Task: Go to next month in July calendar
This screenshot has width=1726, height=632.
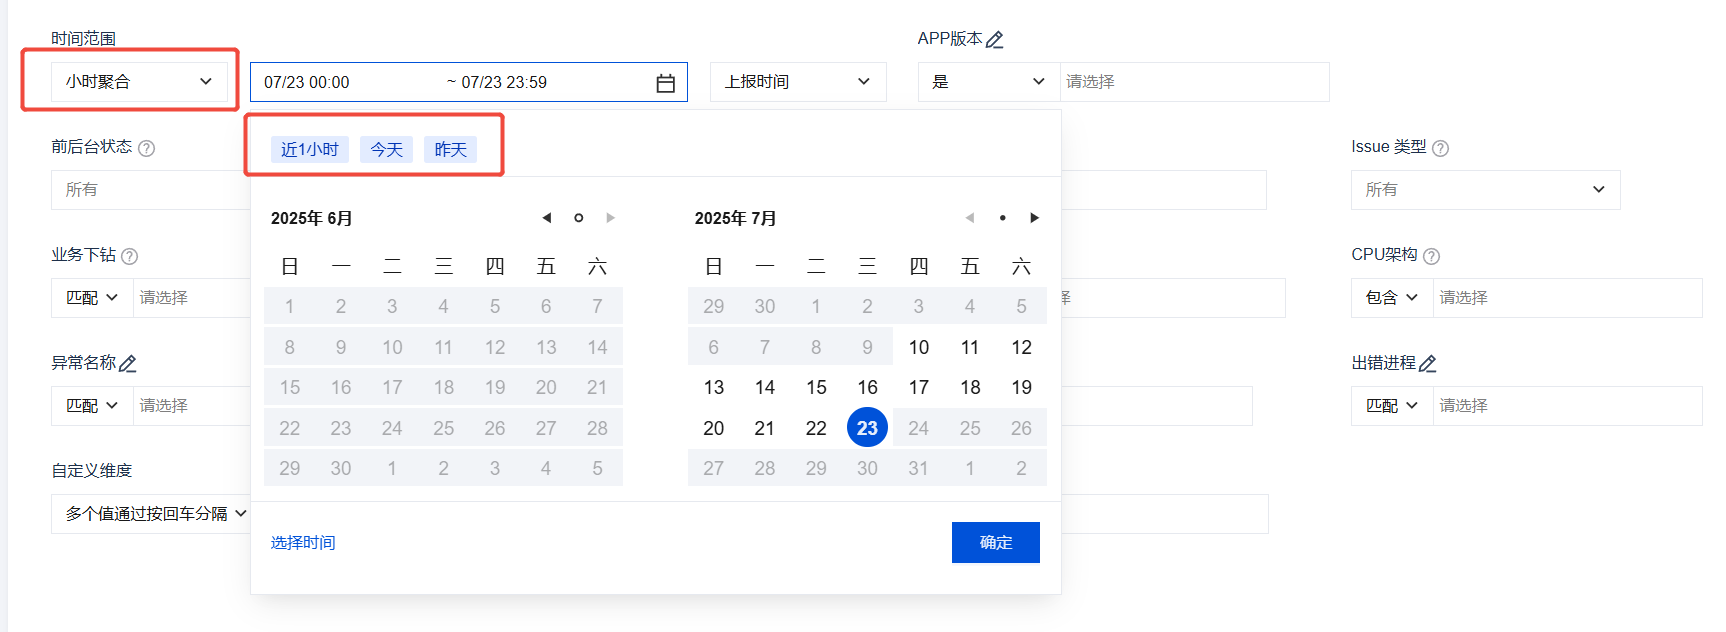Action: point(1034,218)
